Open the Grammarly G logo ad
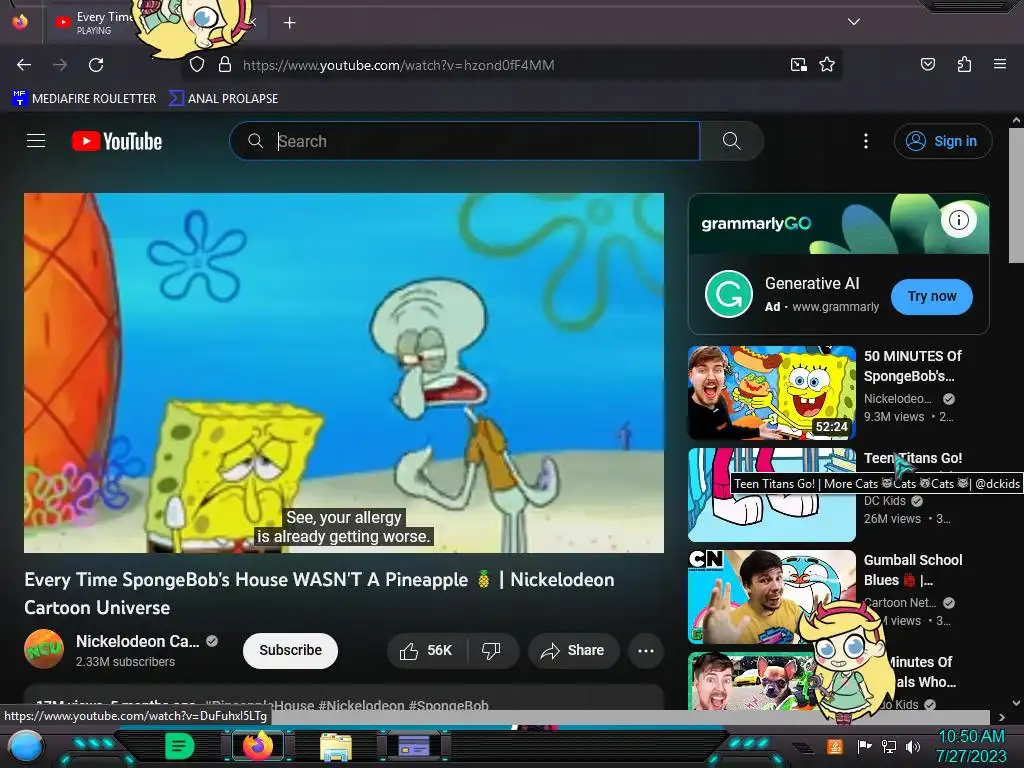 coord(729,294)
